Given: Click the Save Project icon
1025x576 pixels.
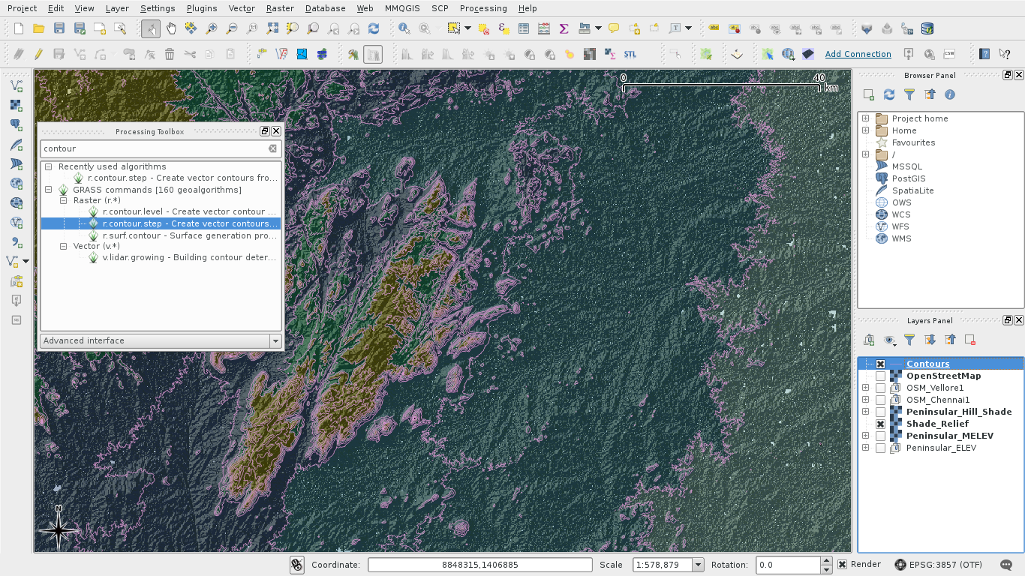Looking at the screenshot, I should [59, 29].
